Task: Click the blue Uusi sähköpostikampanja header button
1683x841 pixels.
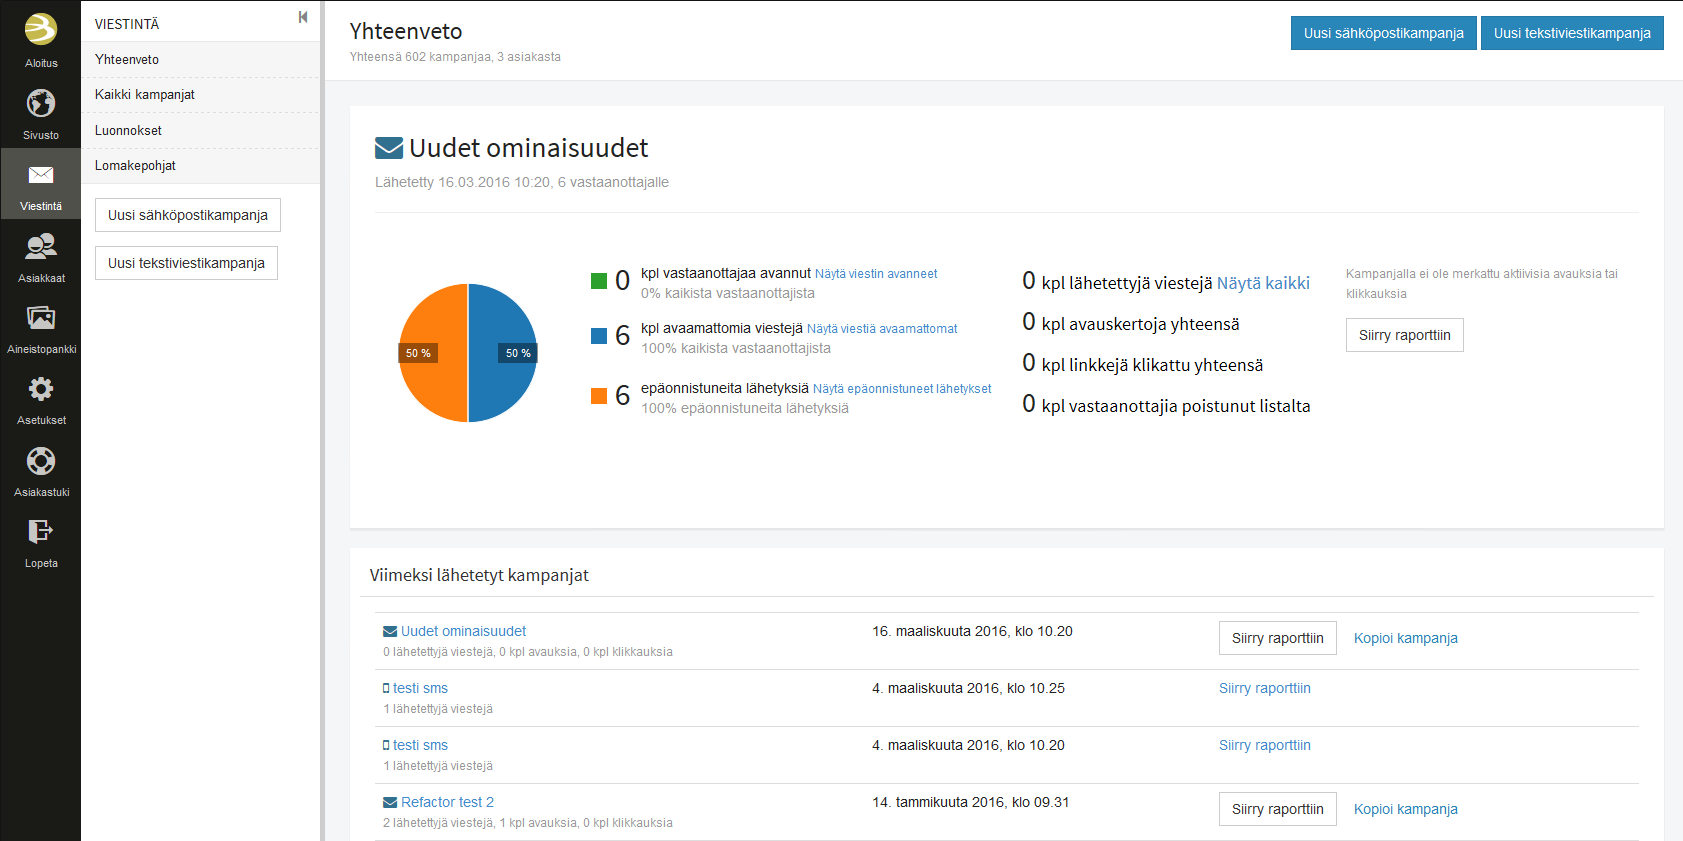Action: (x=1383, y=33)
